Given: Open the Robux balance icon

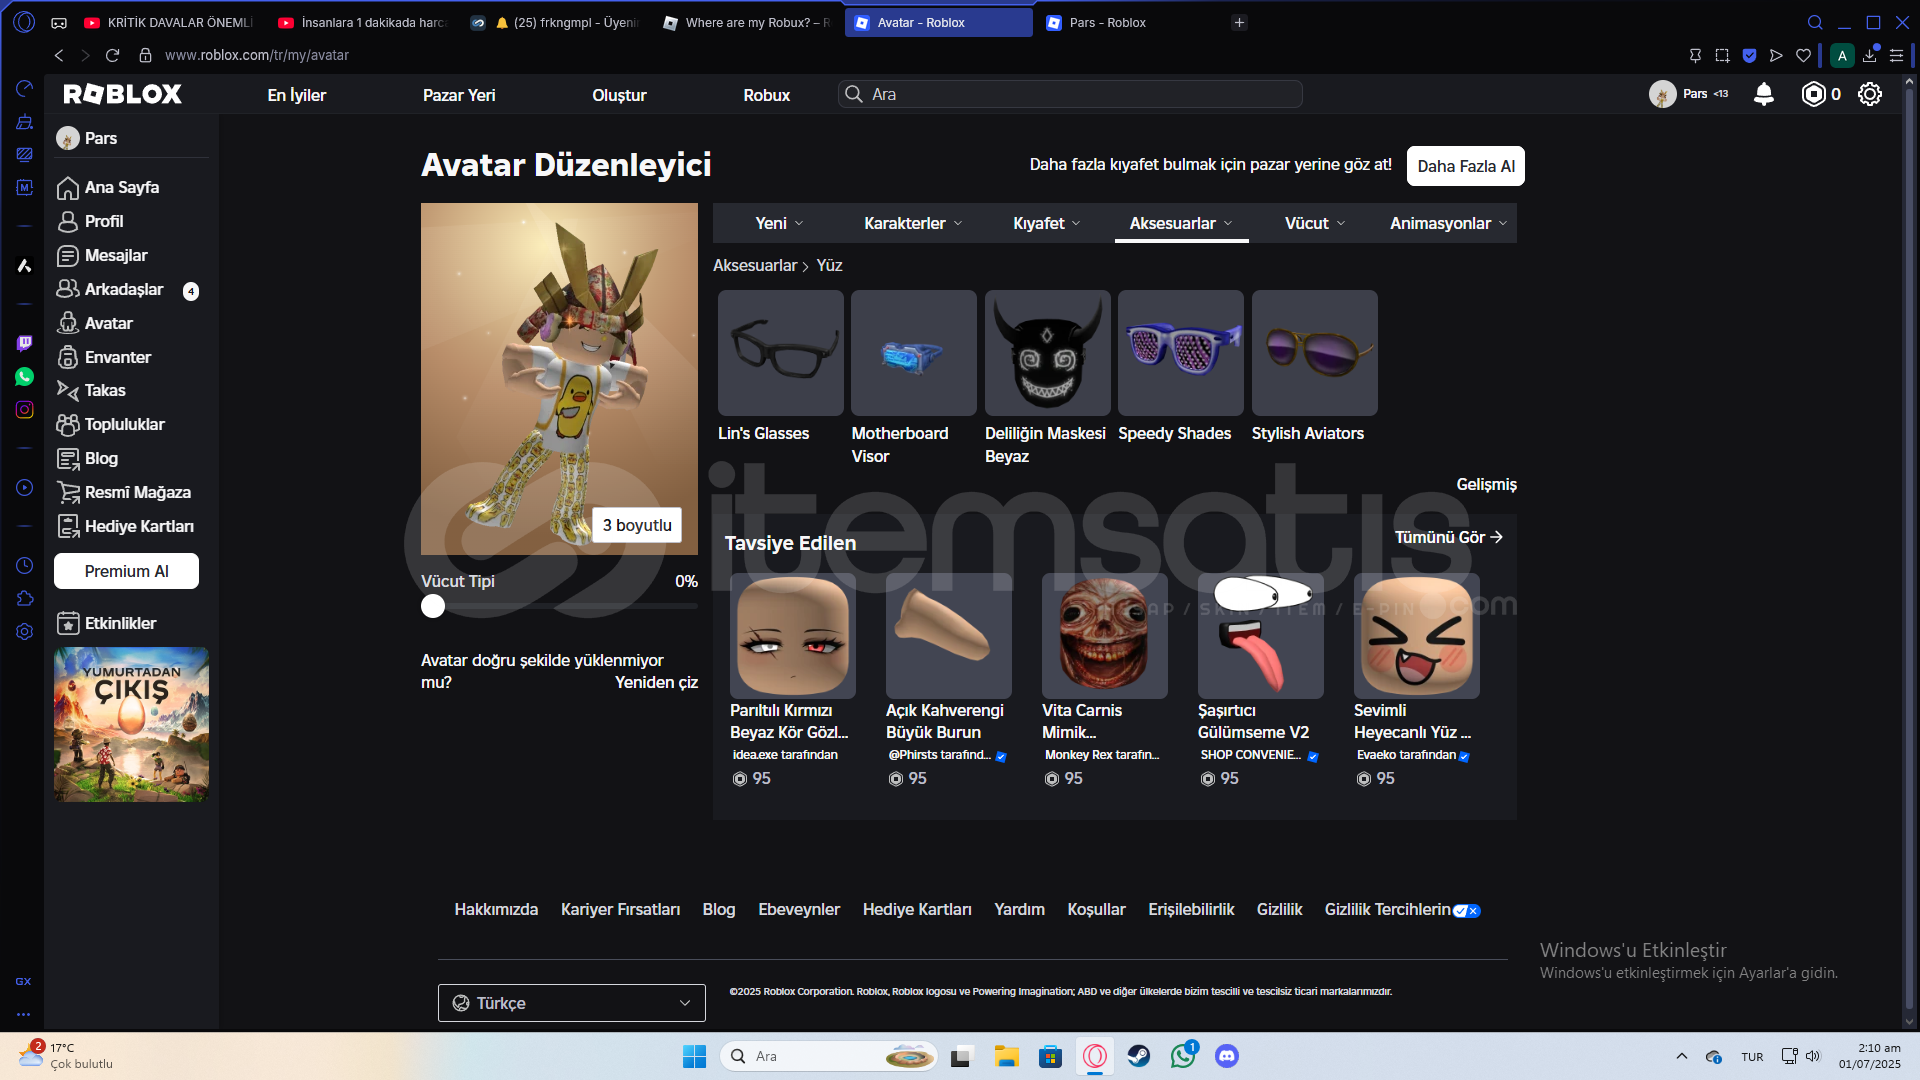Looking at the screenshot, I should click(x=1813, y=94).
